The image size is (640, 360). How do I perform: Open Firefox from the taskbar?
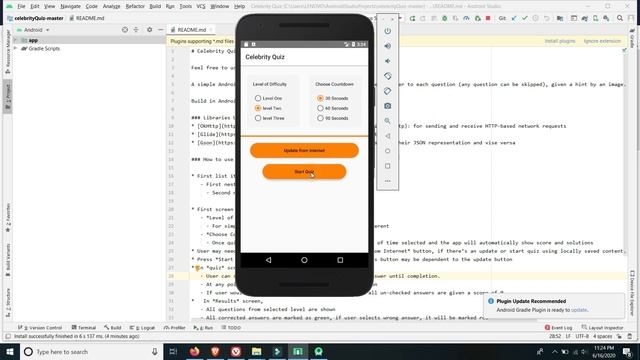pos(195,351)
